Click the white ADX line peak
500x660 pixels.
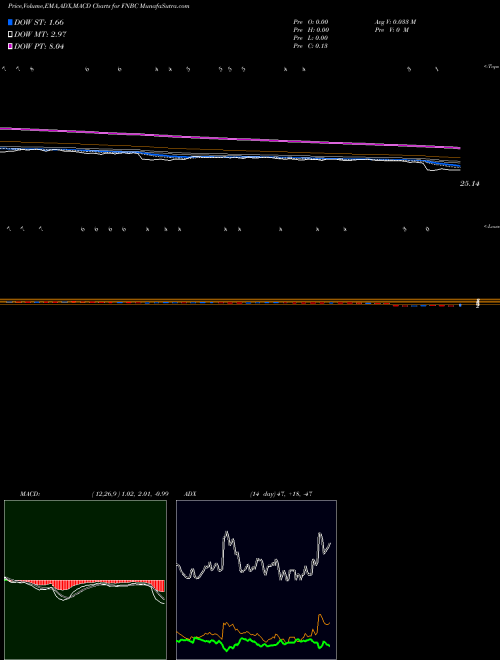coord(227,534)
